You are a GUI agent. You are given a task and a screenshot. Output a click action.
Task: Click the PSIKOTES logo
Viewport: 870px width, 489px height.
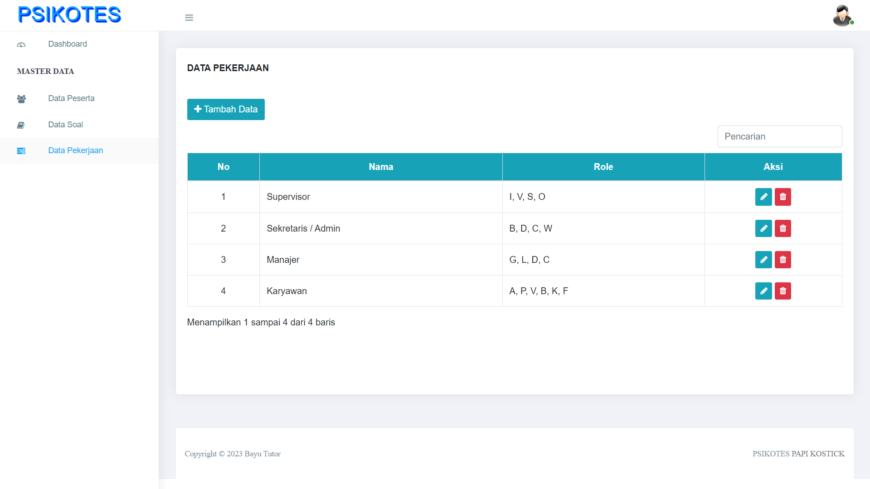pos(69,15)
